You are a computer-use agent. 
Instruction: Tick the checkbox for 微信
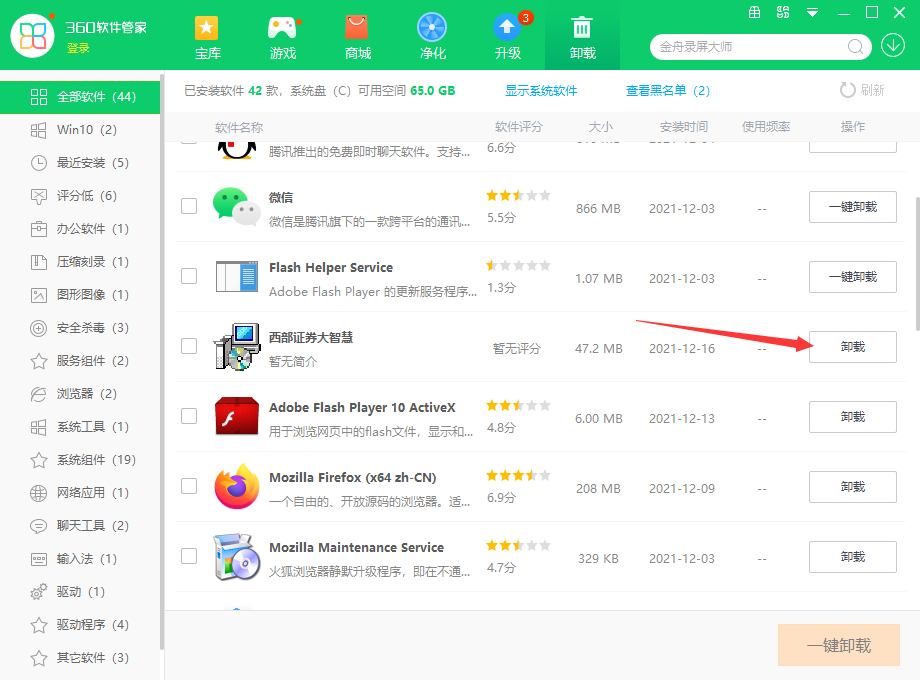[189, 206]
